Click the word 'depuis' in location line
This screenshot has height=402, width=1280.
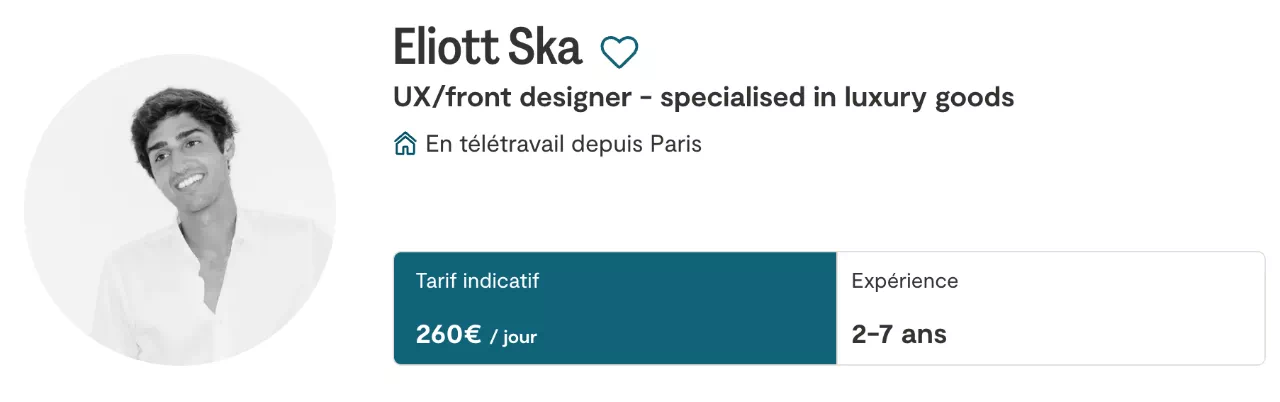607,144
